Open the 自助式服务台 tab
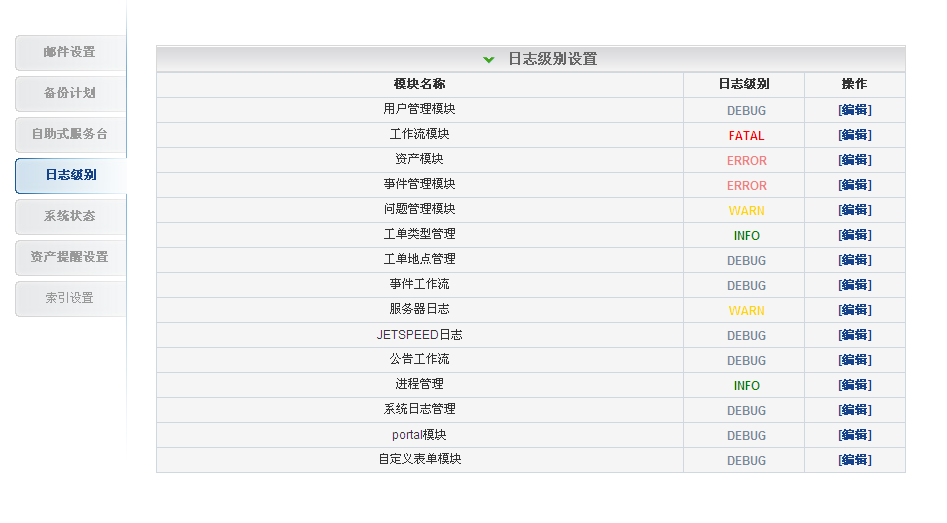Viewport: 947px width, 523px height. pyautogui.click(x=70, y=134)
